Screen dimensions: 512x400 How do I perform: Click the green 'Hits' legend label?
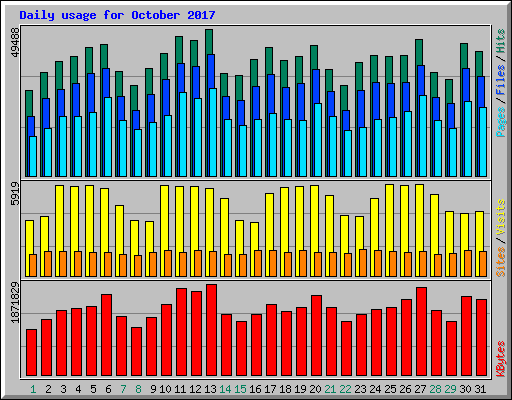pyautogui.click(x=501, y=41)
